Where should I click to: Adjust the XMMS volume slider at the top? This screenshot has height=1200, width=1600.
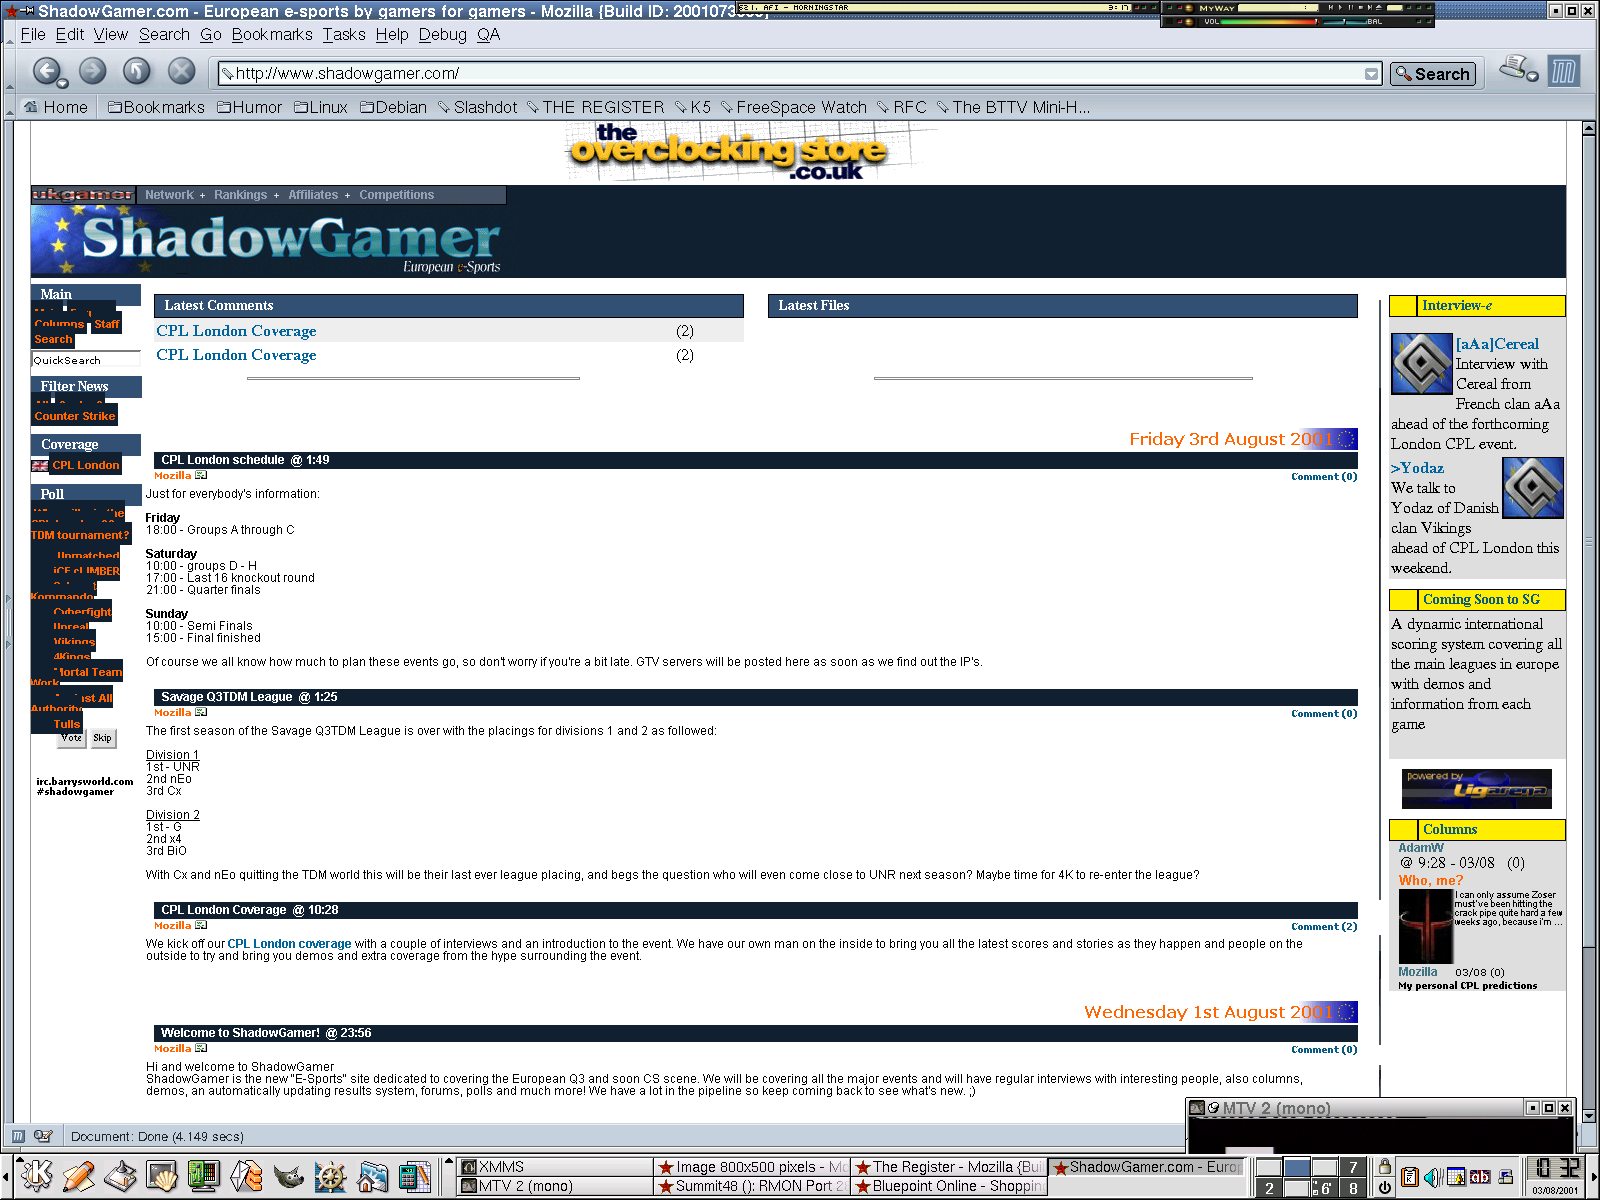tap(1270, 21)
